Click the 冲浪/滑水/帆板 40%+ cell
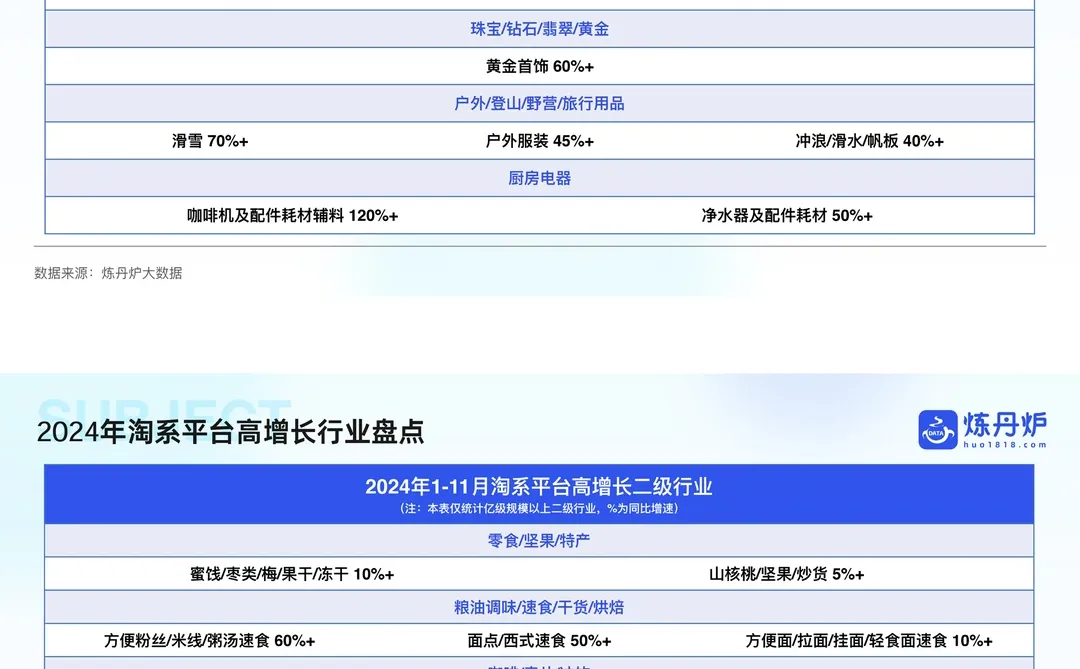 click(869, 141)
